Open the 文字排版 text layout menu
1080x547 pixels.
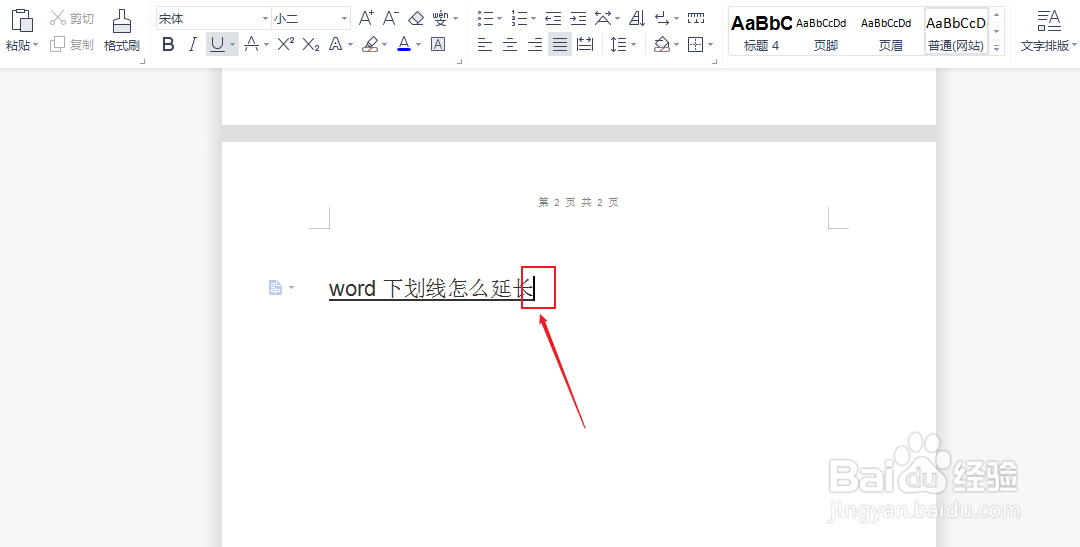(1048, 31)
